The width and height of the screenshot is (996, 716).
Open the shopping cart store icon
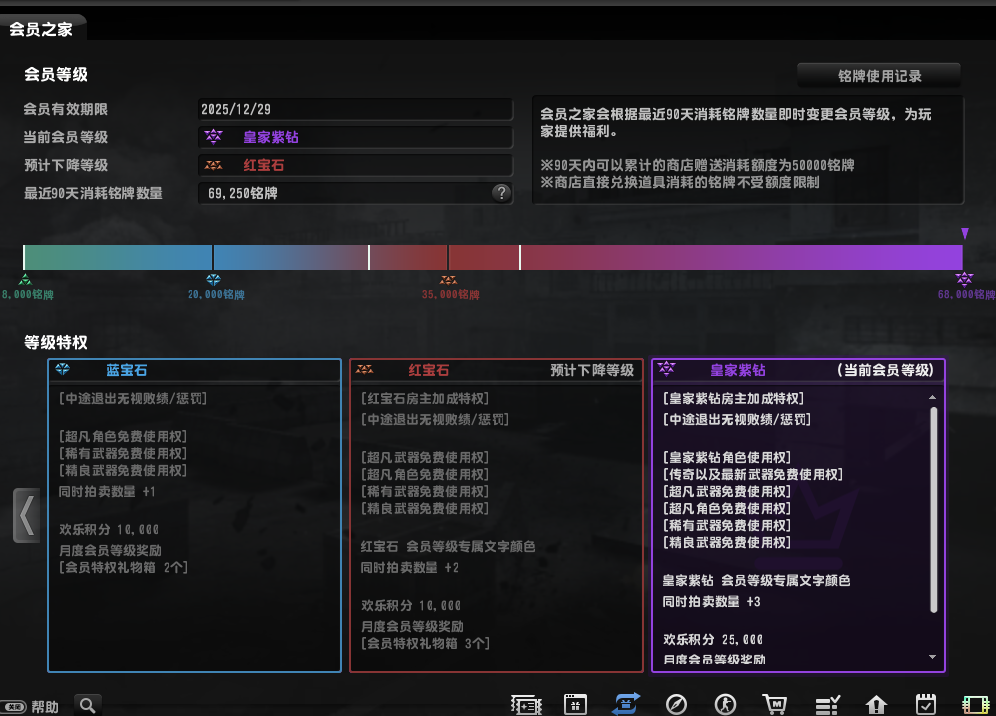click(x=775, y=705)
